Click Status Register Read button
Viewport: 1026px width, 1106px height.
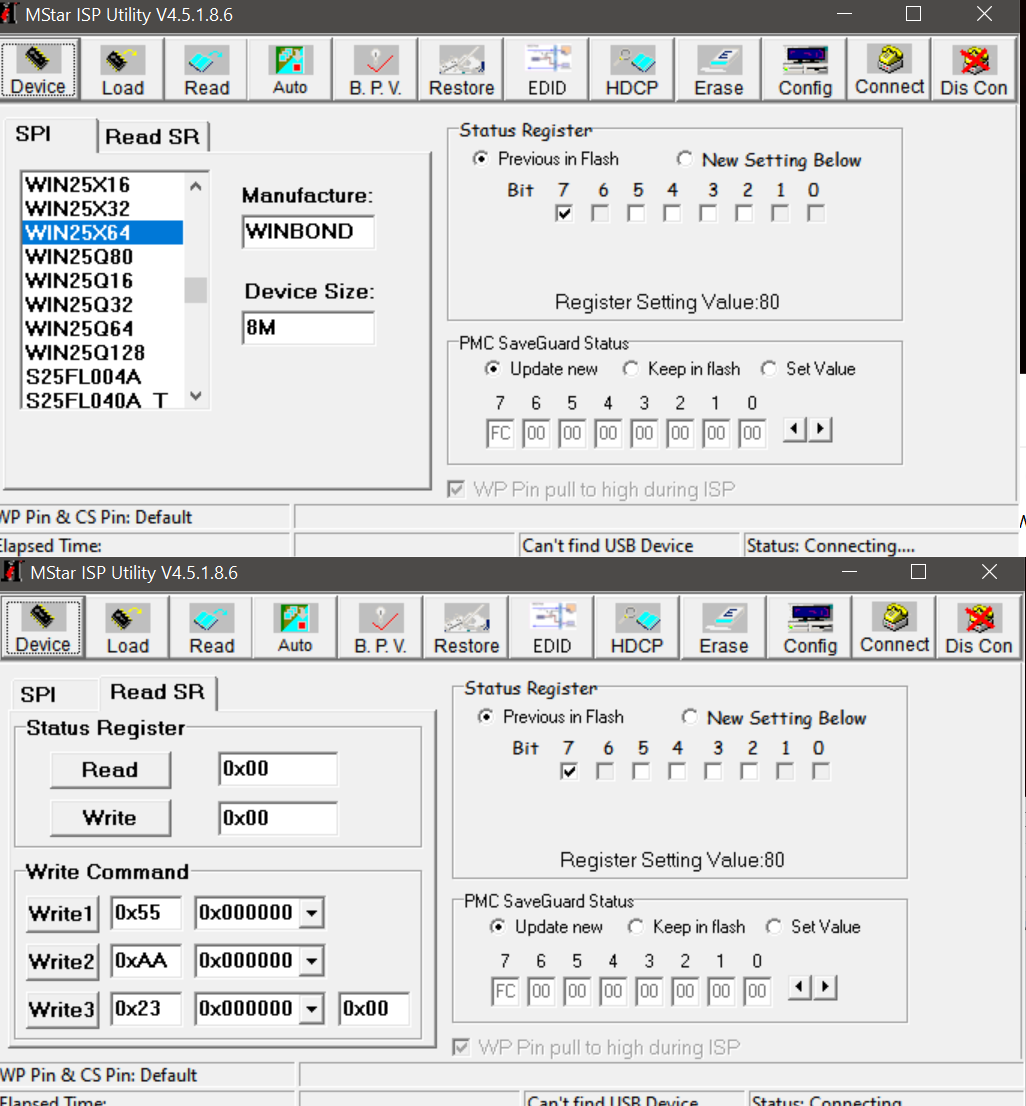point(110,770)
